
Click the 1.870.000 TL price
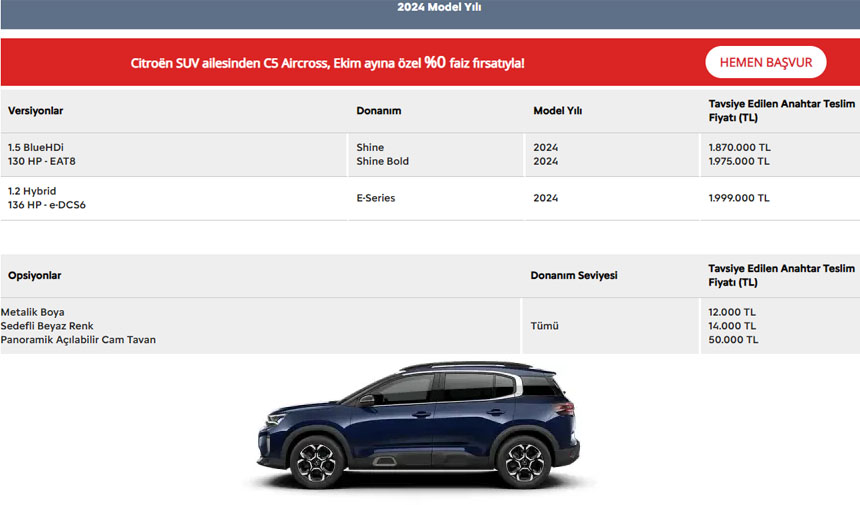739,147
